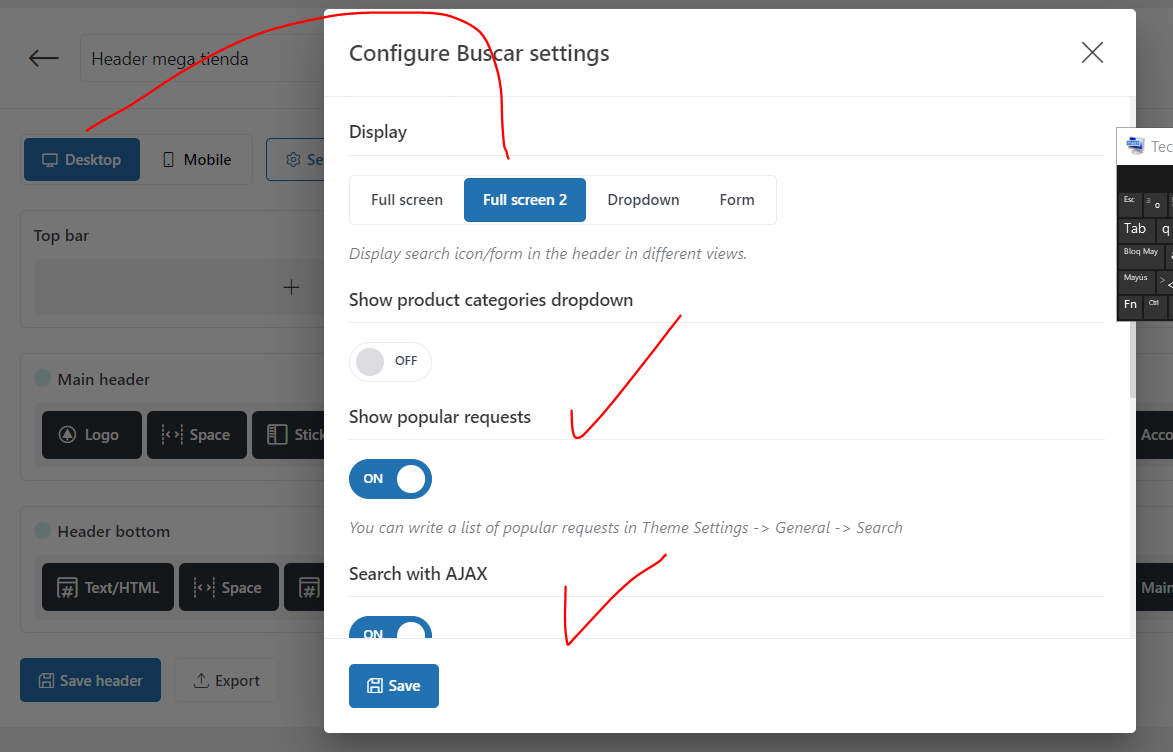Choose the Dropdown display option
The image size is (1173, 752).
click(x=643, y=200)
